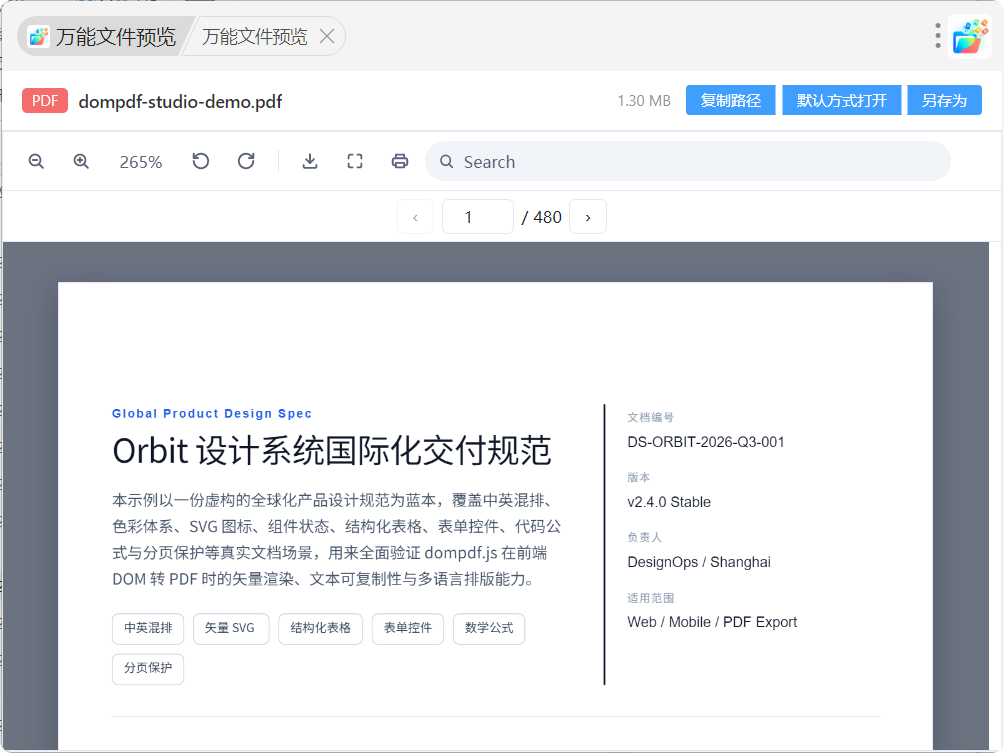Click the 复制路径 button
The width and height of the screenshot is (1004, 753).
click(x=731, y=101)
